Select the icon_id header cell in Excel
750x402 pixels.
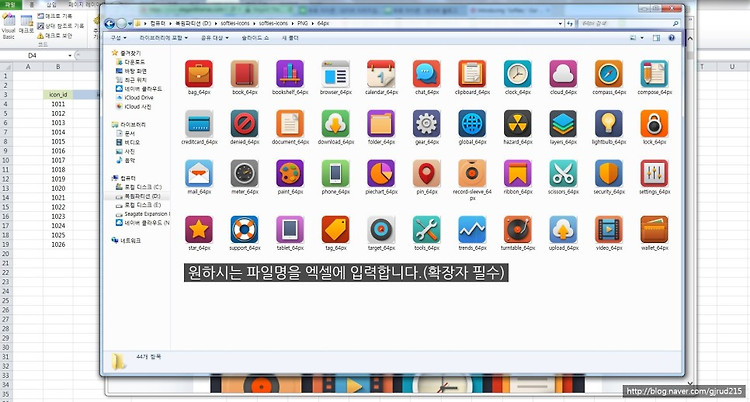(58, 95)
